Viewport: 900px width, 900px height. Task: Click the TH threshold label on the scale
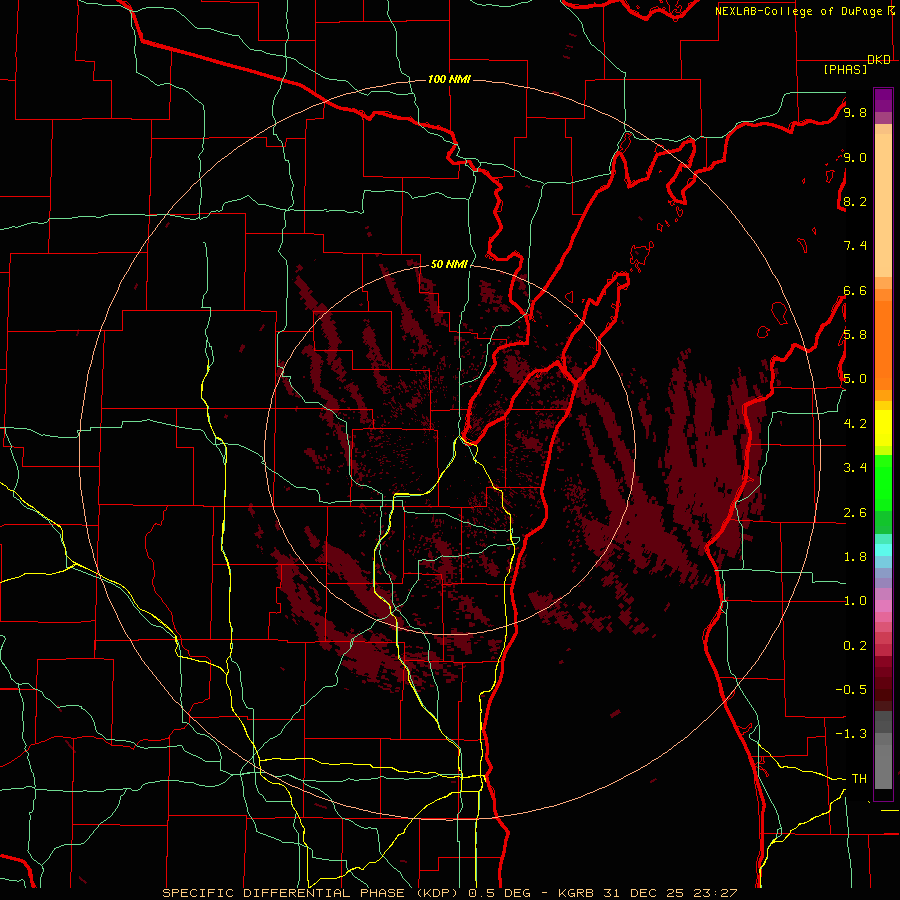[859, 779]
